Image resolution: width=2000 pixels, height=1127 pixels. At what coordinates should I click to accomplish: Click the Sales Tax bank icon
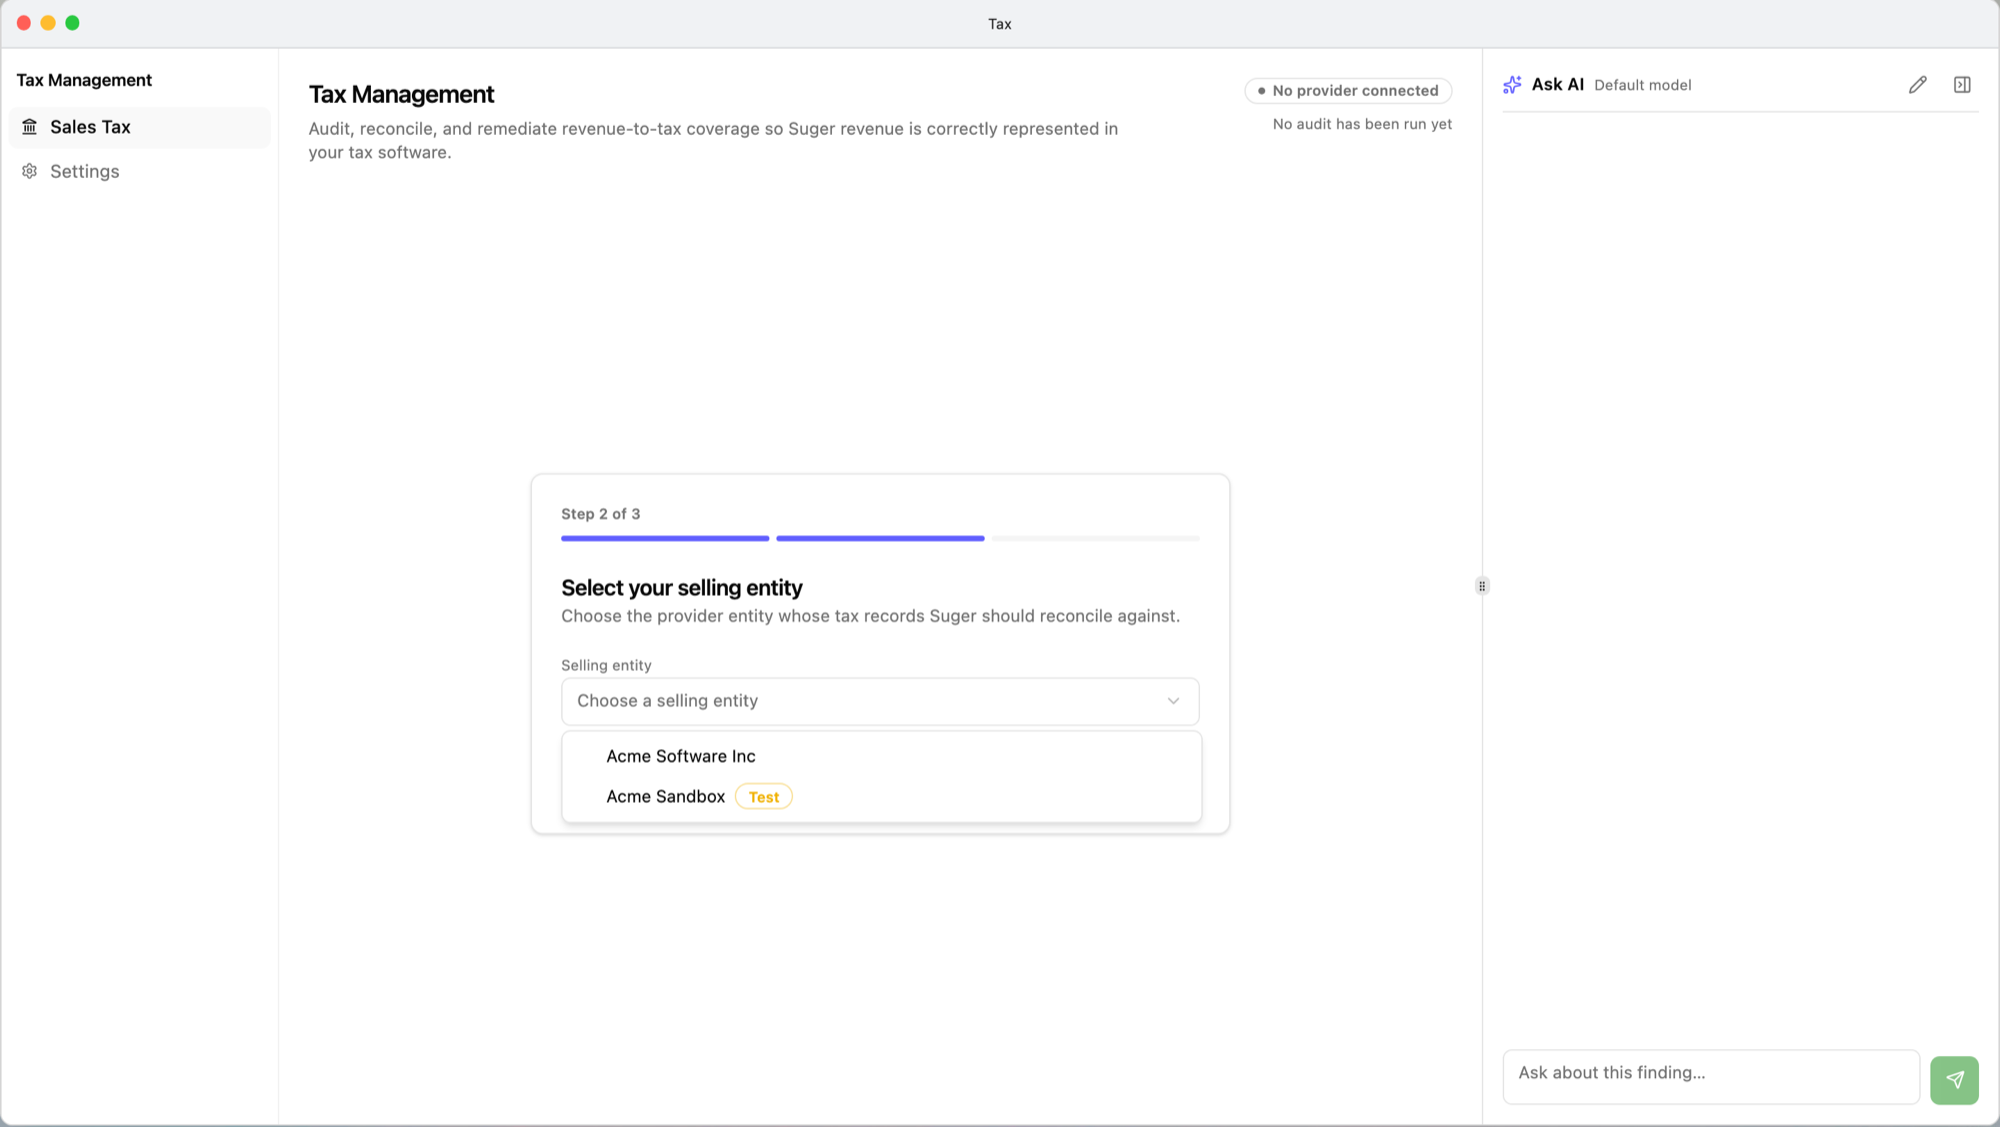coord(30,127)
